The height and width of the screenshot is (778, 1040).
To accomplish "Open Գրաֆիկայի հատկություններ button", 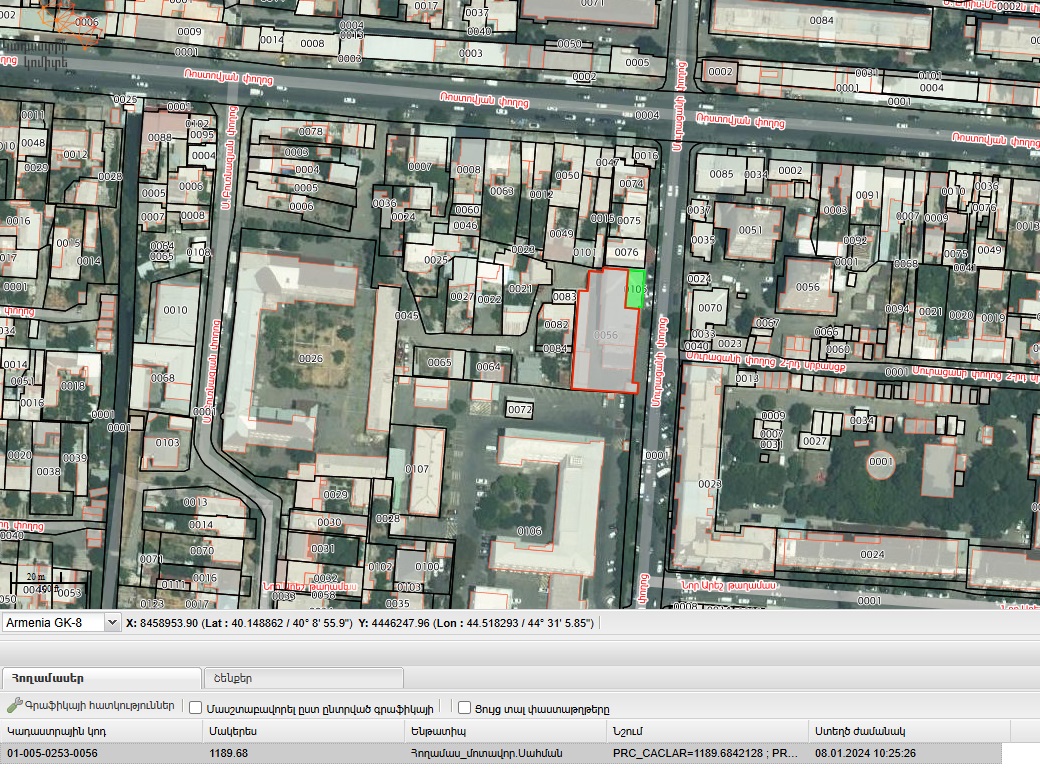I will pos(91,705).
